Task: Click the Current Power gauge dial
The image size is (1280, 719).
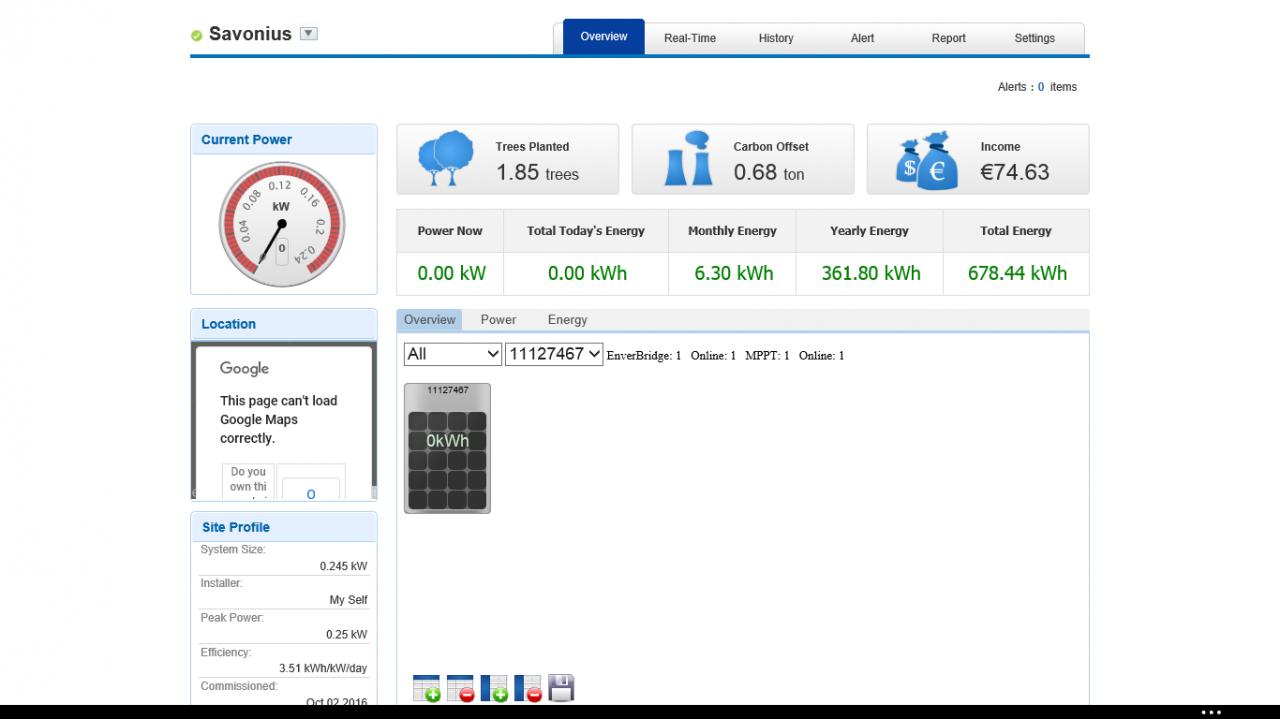Action: point(282,224)
